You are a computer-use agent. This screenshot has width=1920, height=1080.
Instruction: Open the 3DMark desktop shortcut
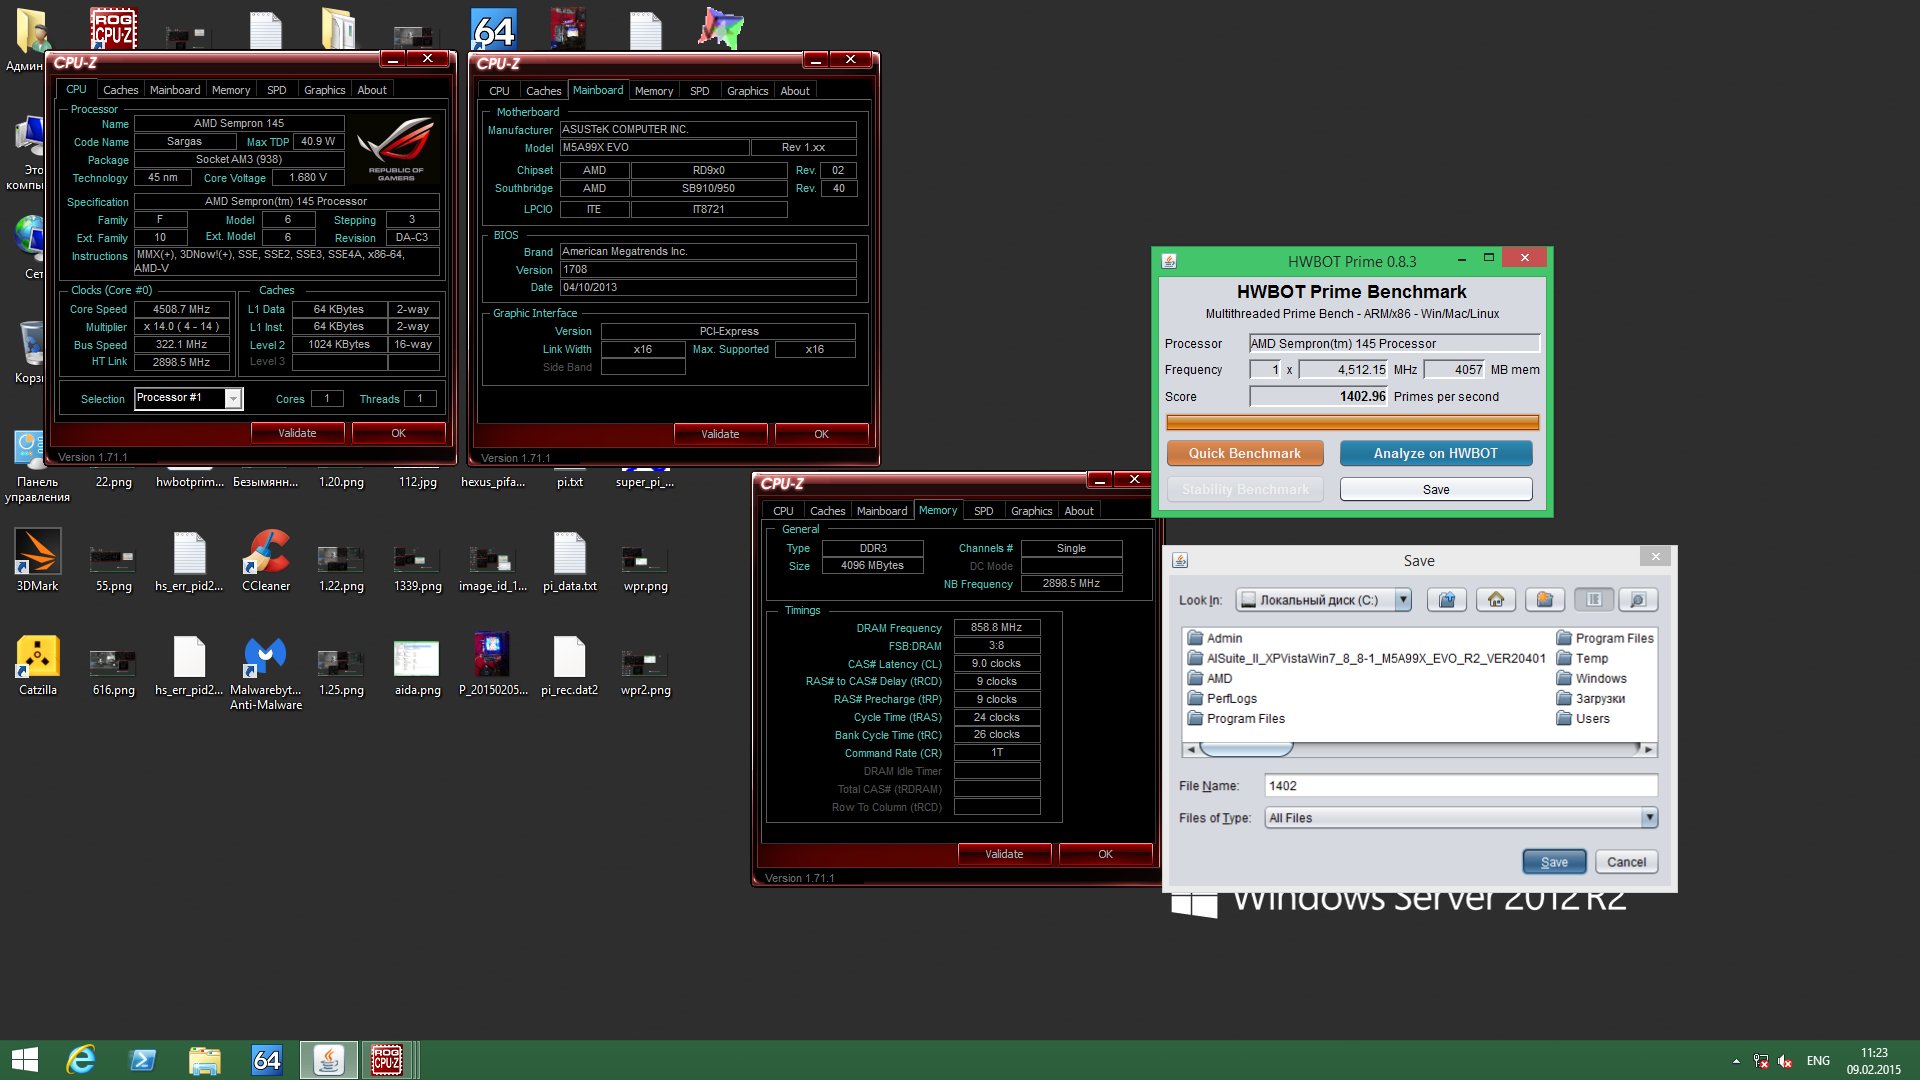pyautogui.click(x=37, y=560)
